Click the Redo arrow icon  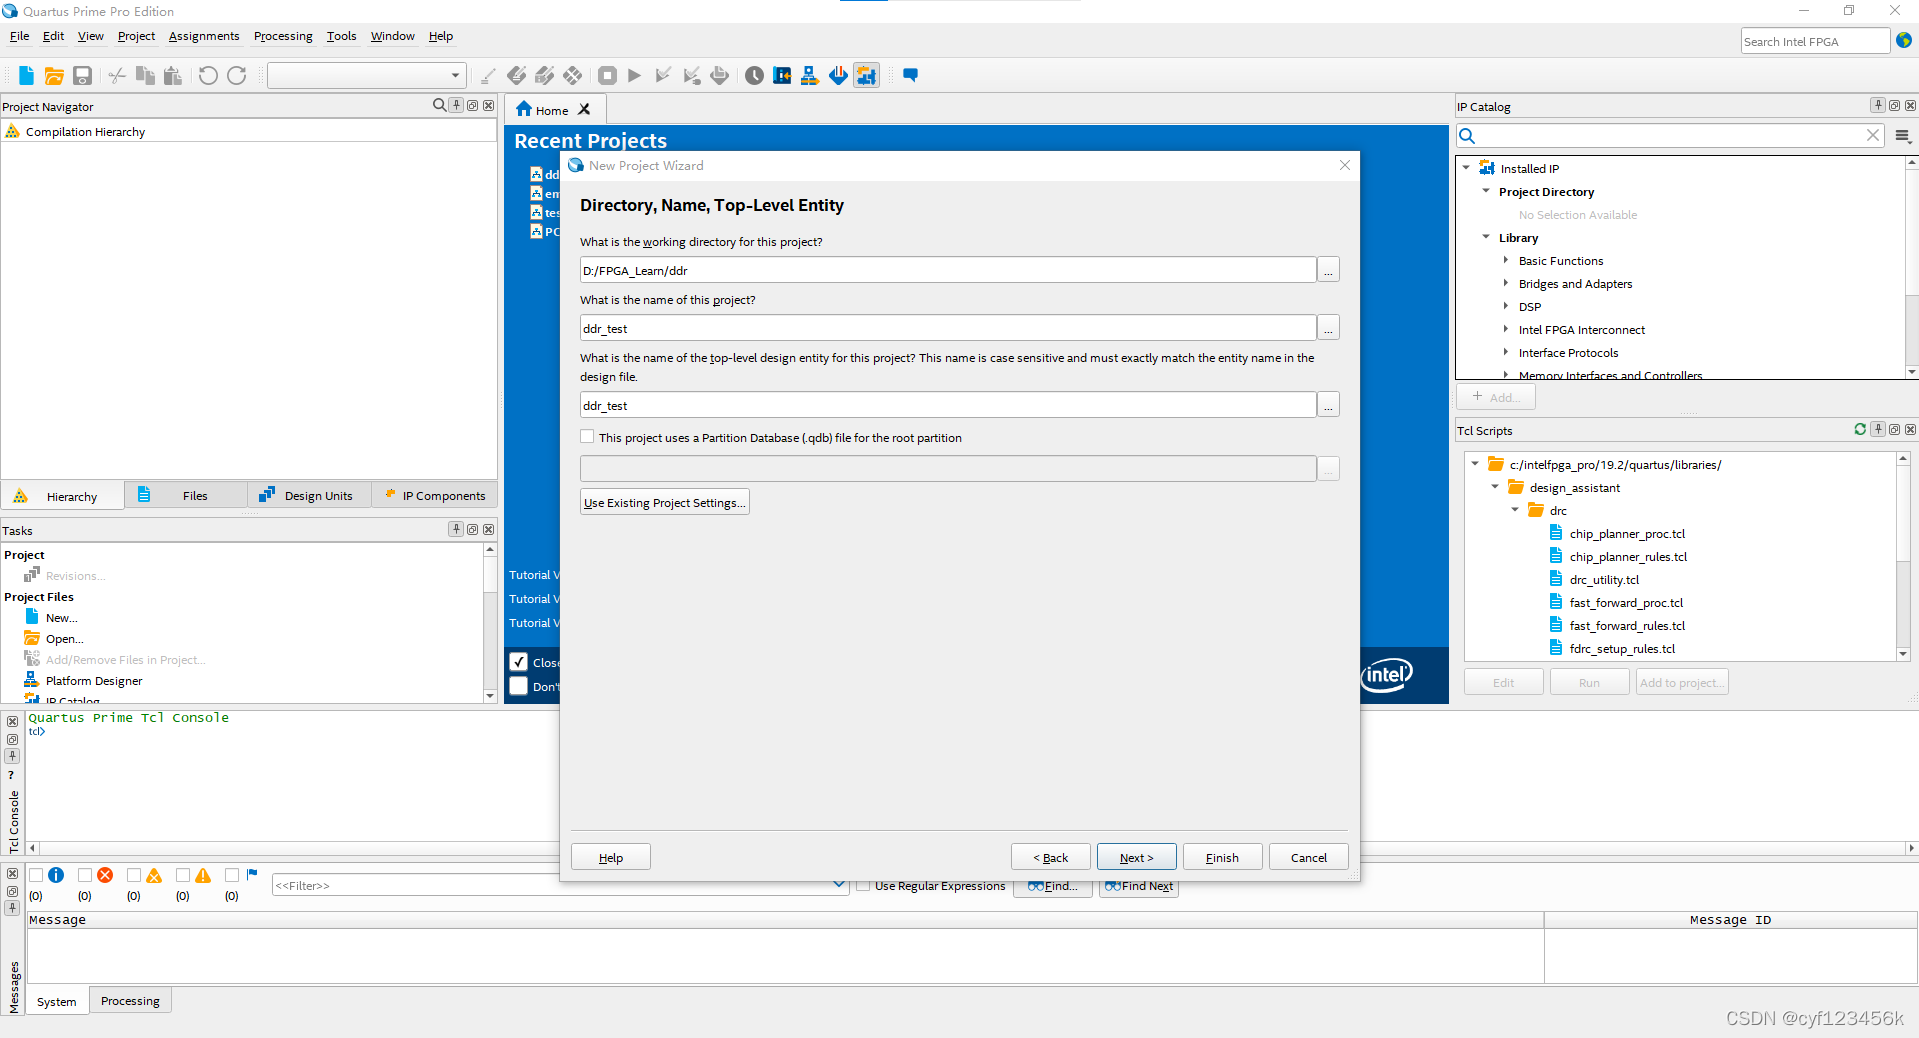coord(237,75)
